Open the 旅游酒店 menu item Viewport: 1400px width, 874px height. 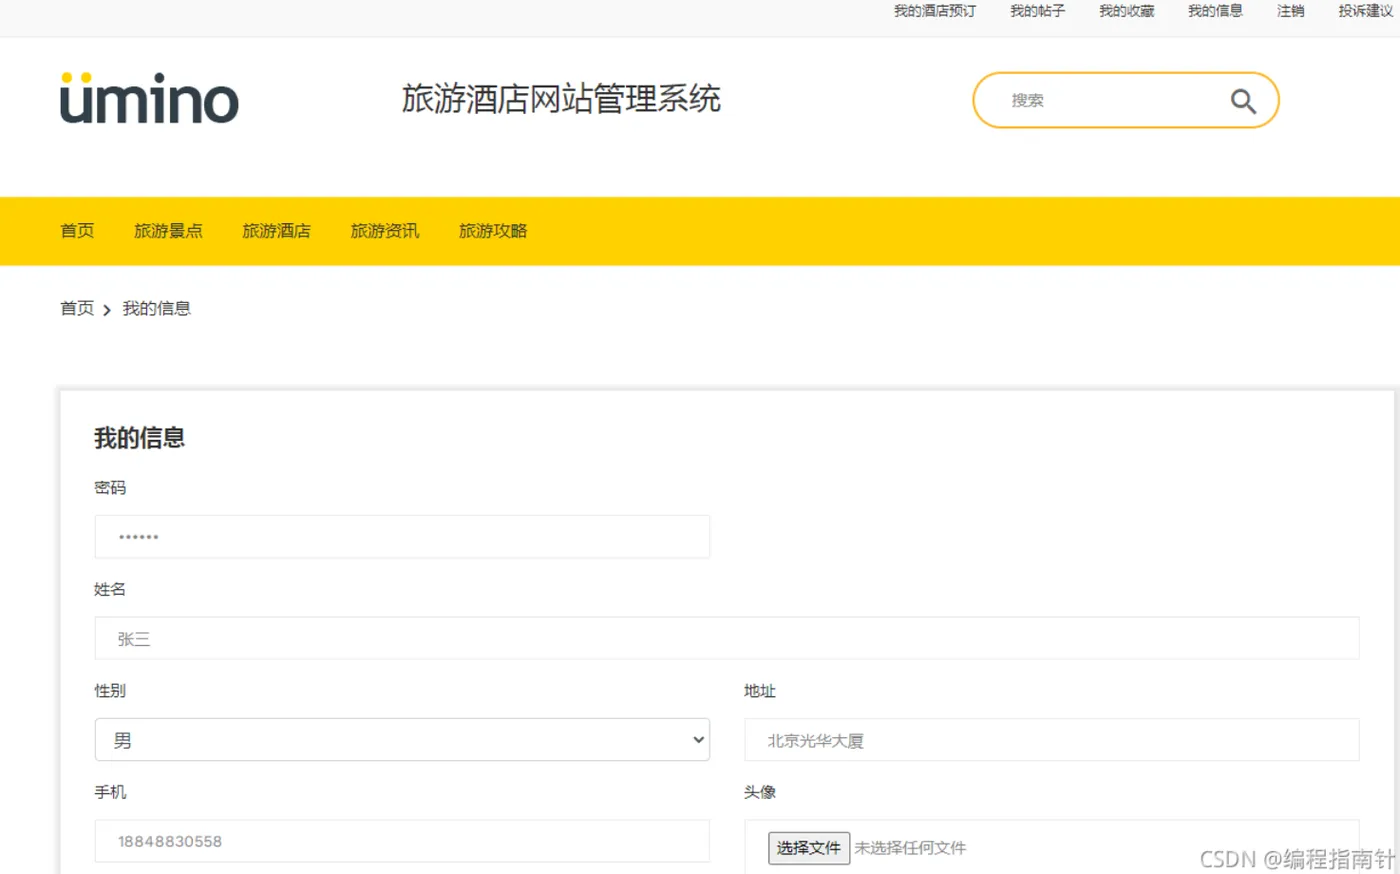(276, 231)
